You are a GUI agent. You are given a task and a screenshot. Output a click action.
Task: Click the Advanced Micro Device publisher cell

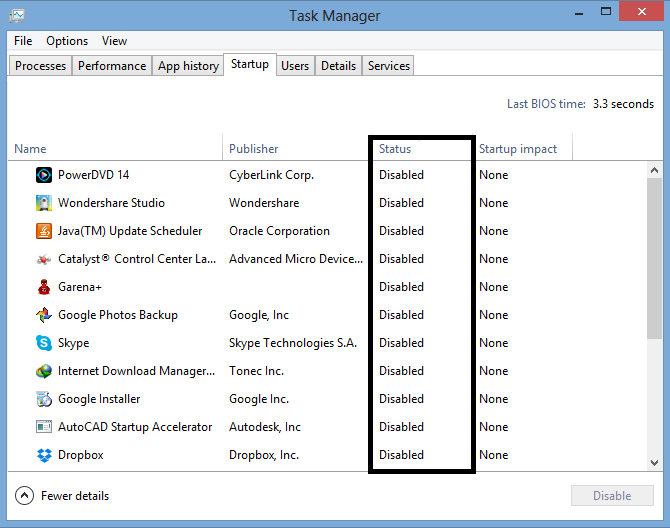(296, 259)
